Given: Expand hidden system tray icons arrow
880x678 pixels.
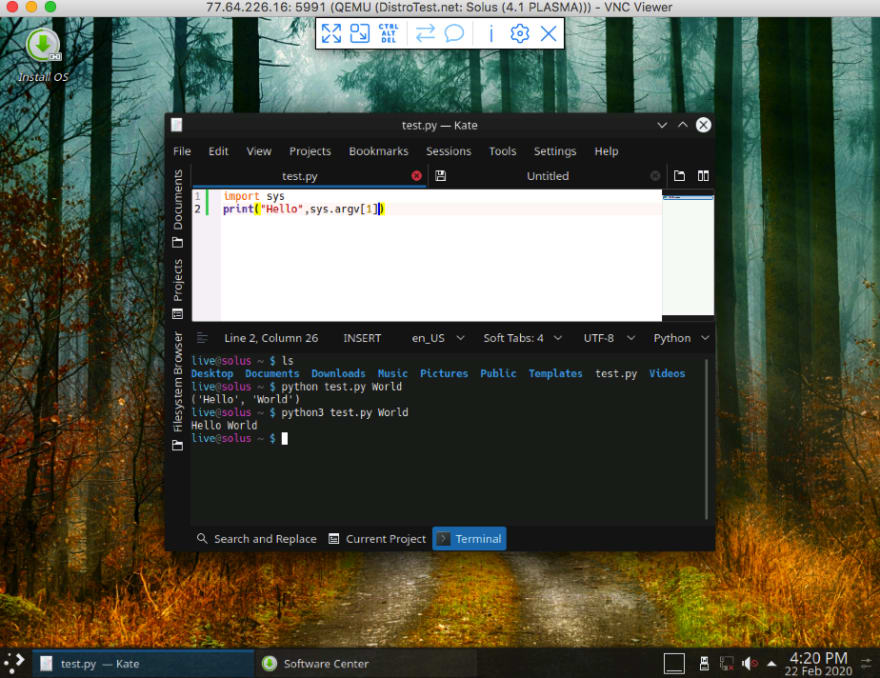Looking at the screenshot, I should (772, 664).
